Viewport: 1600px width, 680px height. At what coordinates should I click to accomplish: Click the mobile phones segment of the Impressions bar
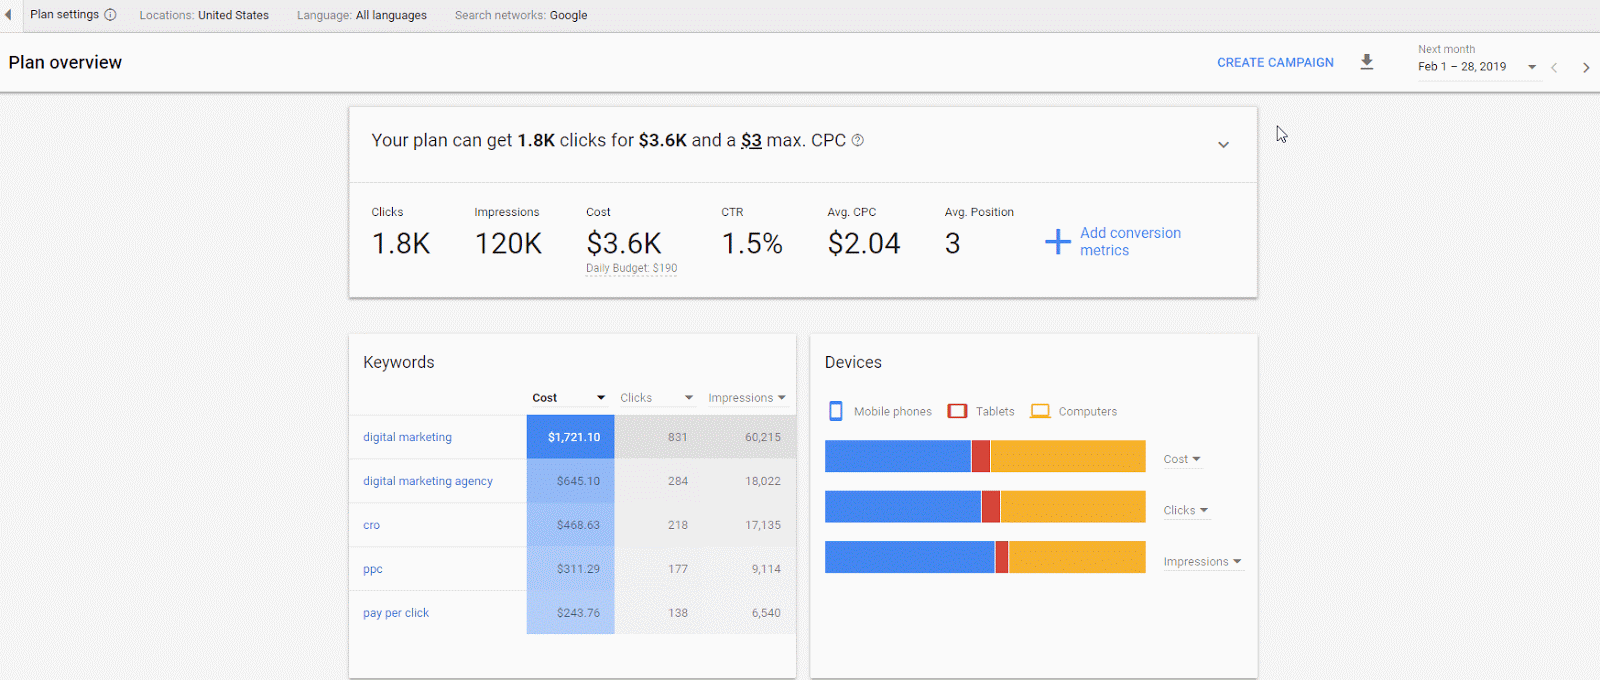click(910, 557)
